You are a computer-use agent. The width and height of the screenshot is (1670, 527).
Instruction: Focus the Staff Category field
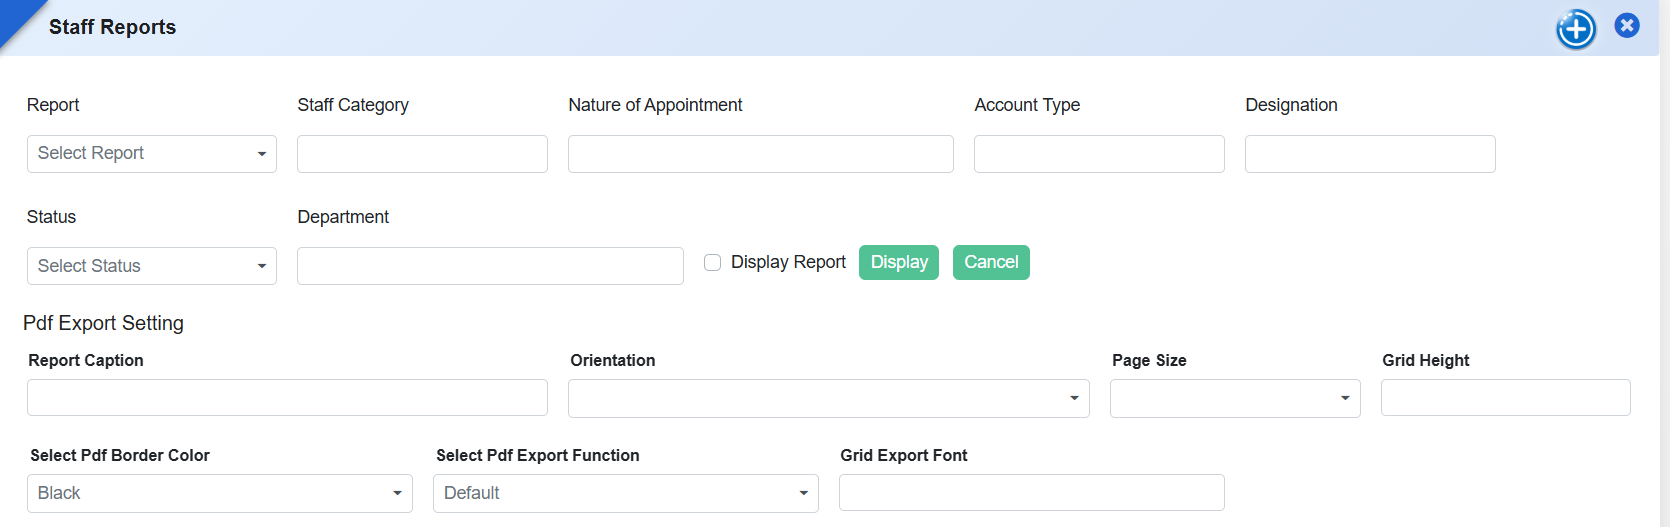click(x=422, y=154)
